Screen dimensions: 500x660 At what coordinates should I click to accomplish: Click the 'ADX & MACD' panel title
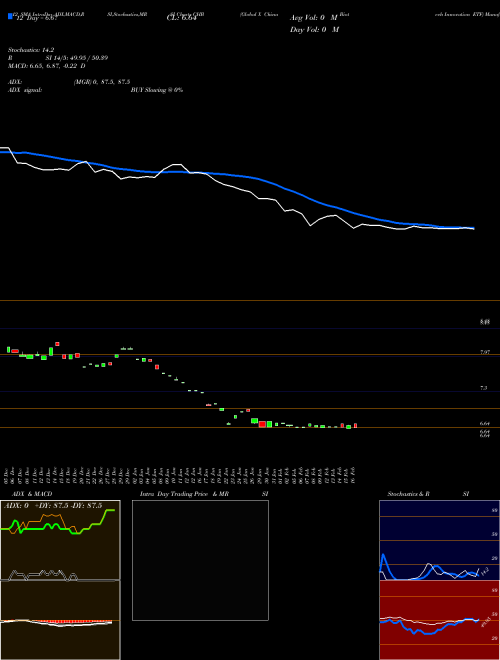32,494
